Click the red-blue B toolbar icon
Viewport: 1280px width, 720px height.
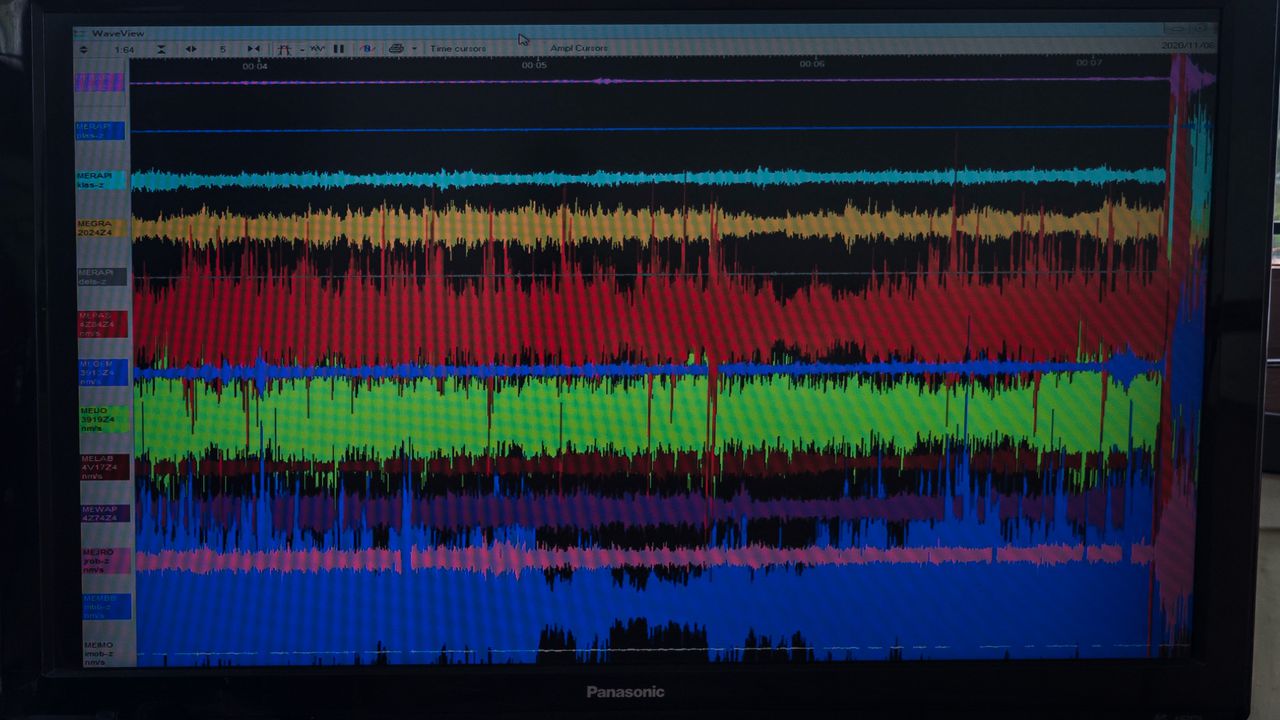[366, 49]
